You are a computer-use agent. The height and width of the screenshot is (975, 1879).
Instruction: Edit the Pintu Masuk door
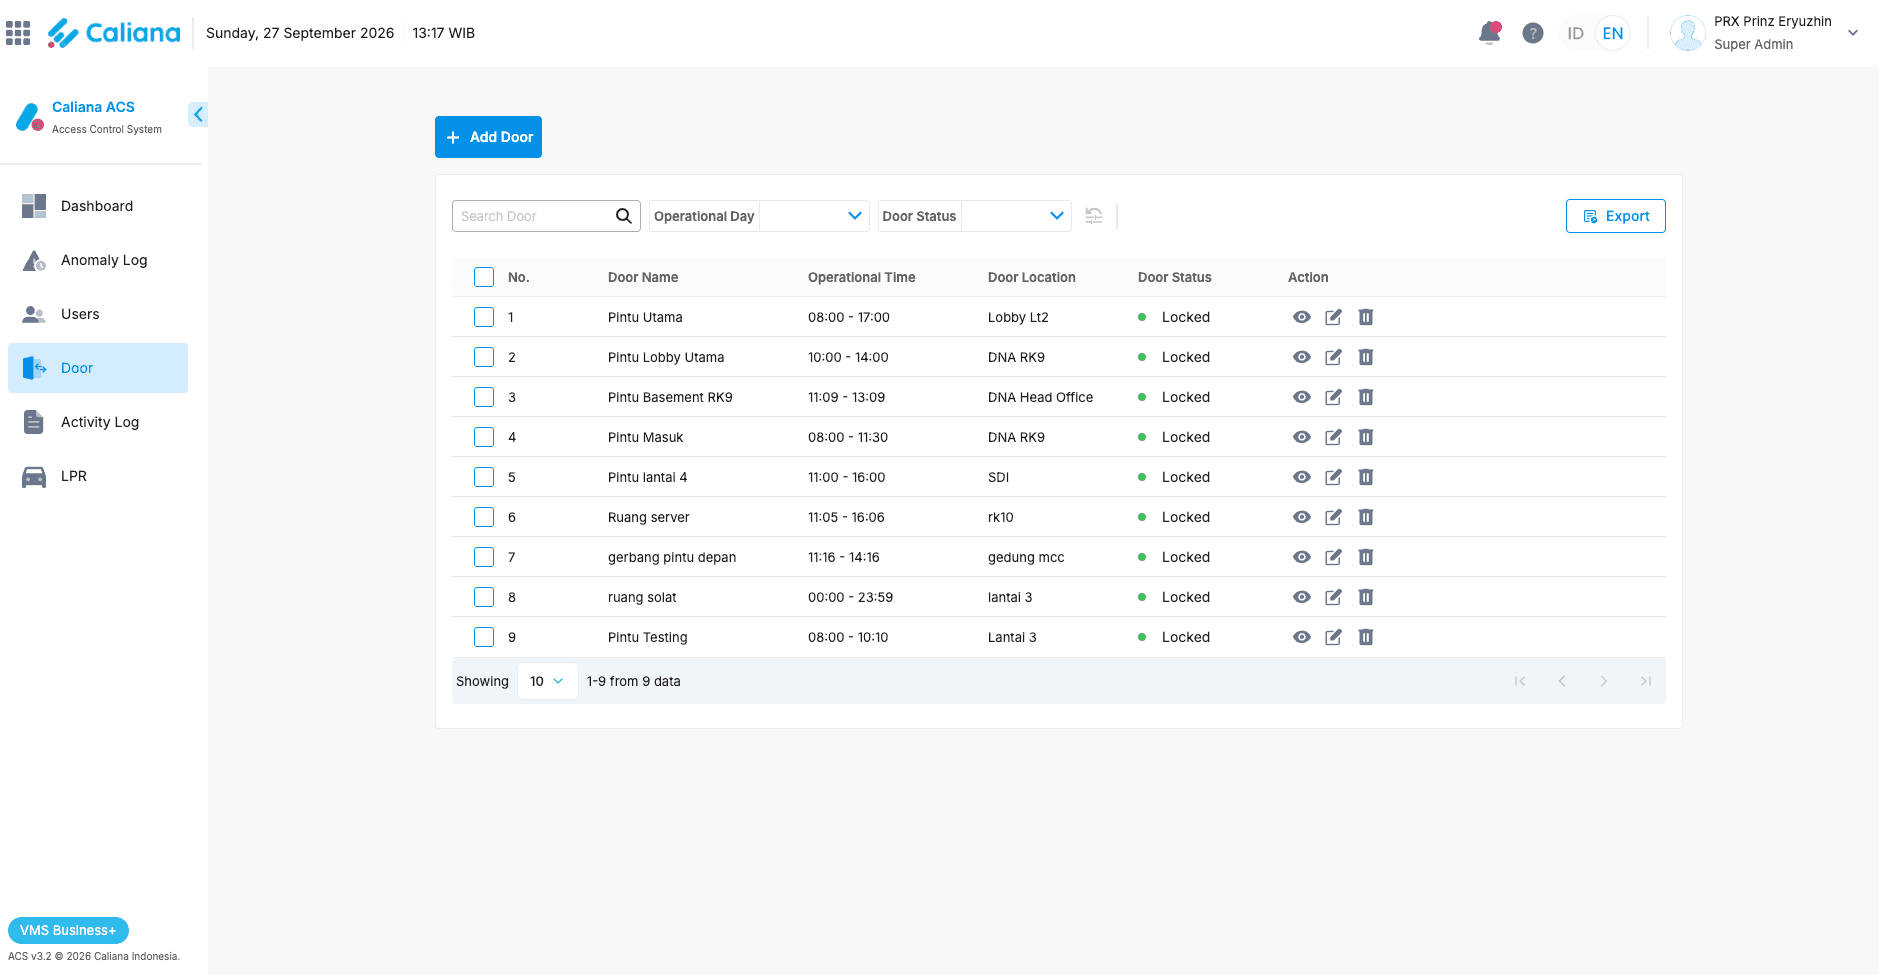[x=1333, y=437]
